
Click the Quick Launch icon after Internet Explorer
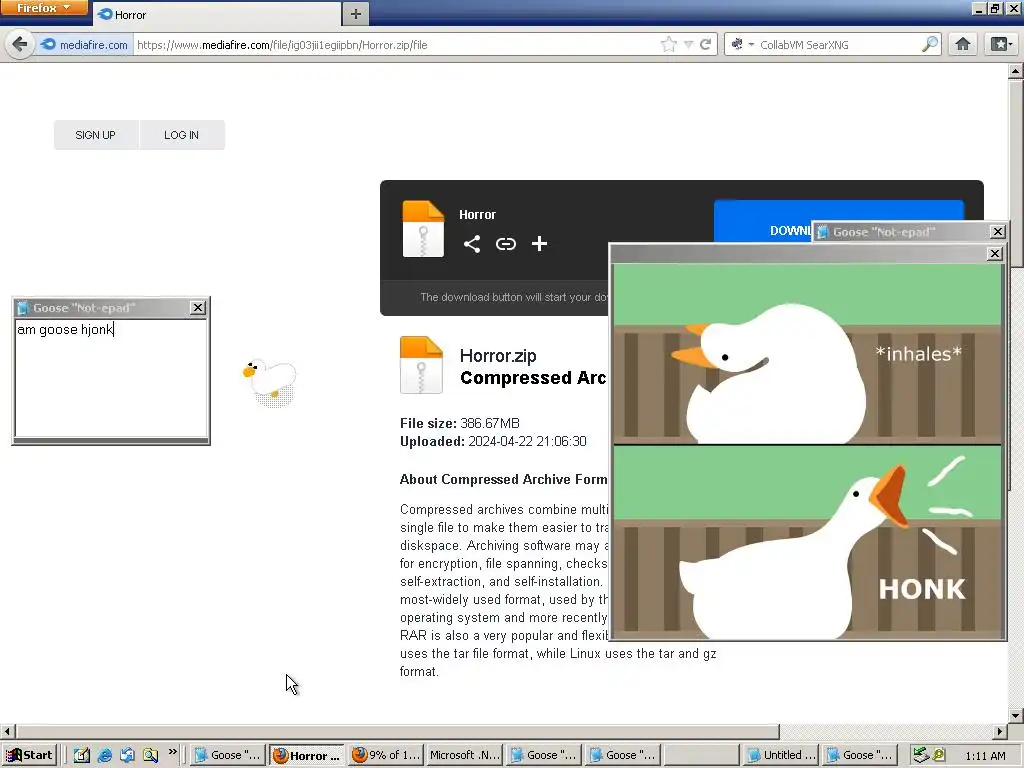pos(127,755)
